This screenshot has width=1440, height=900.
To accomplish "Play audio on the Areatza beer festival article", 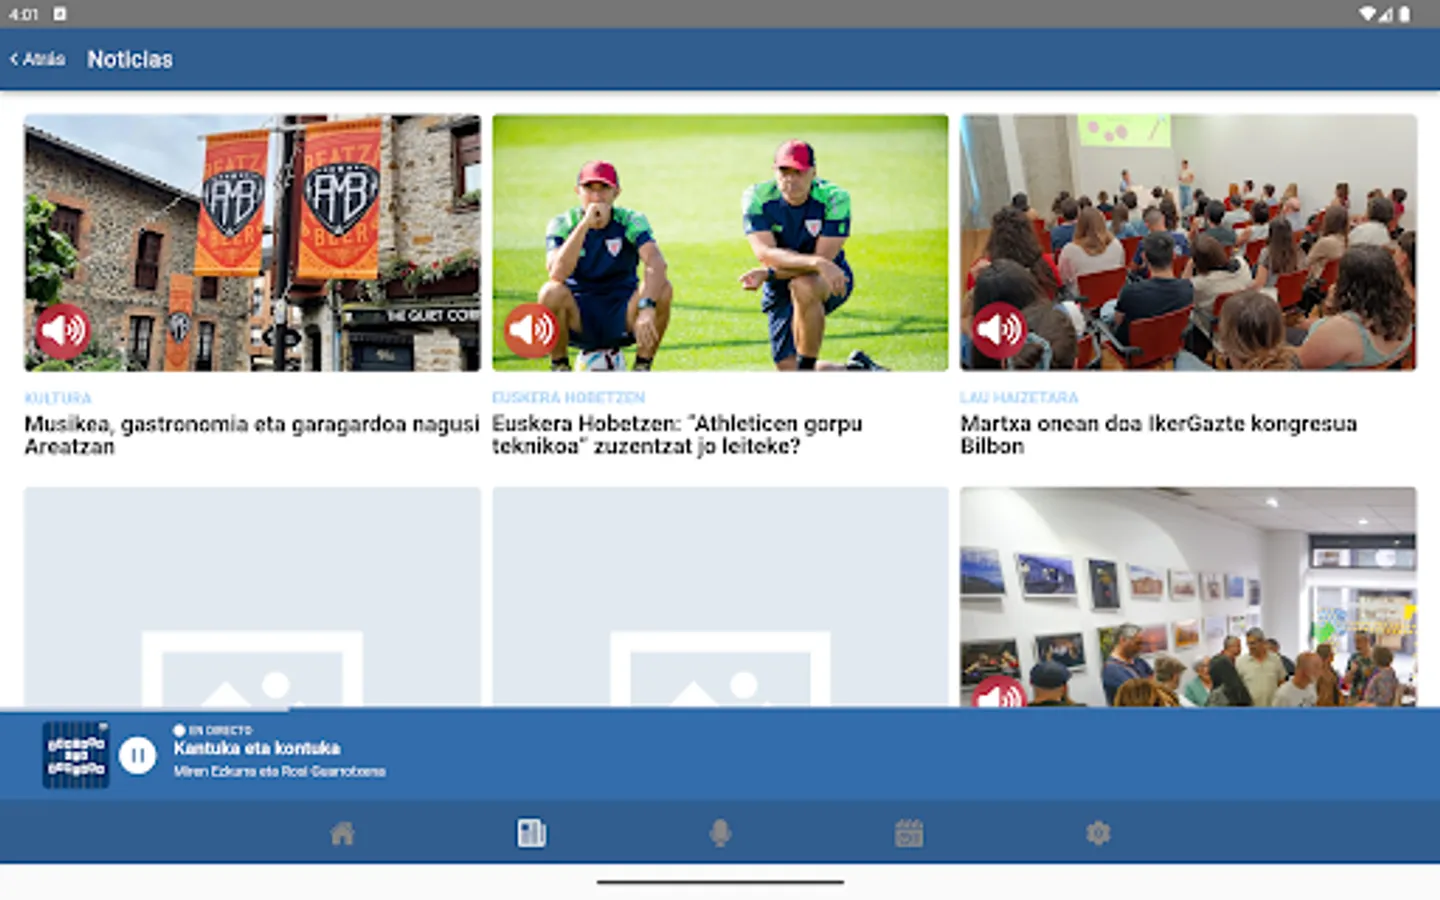I will [62, 328].
